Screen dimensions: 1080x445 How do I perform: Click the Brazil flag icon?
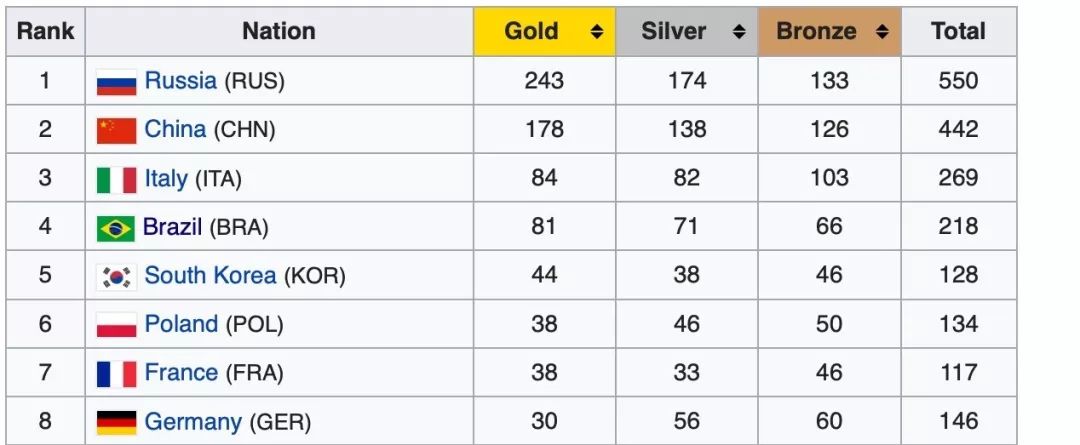(116, 229)
